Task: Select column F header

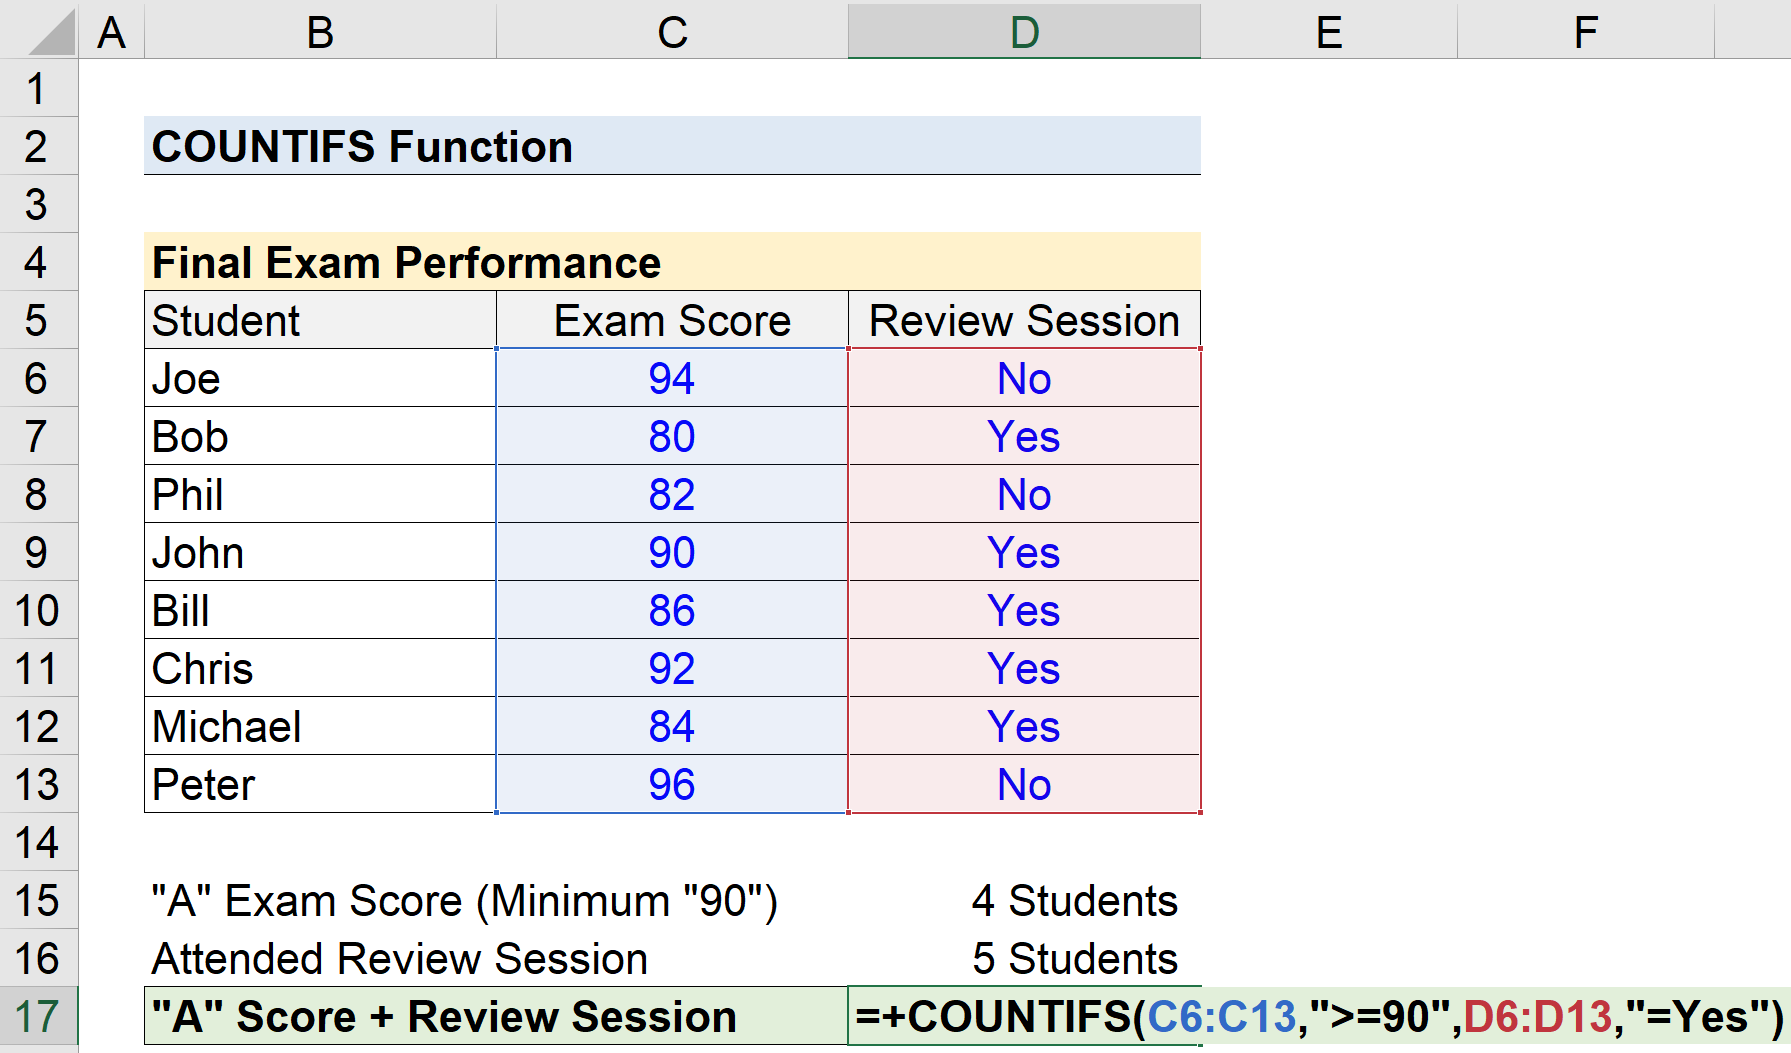Action: 1586,31
